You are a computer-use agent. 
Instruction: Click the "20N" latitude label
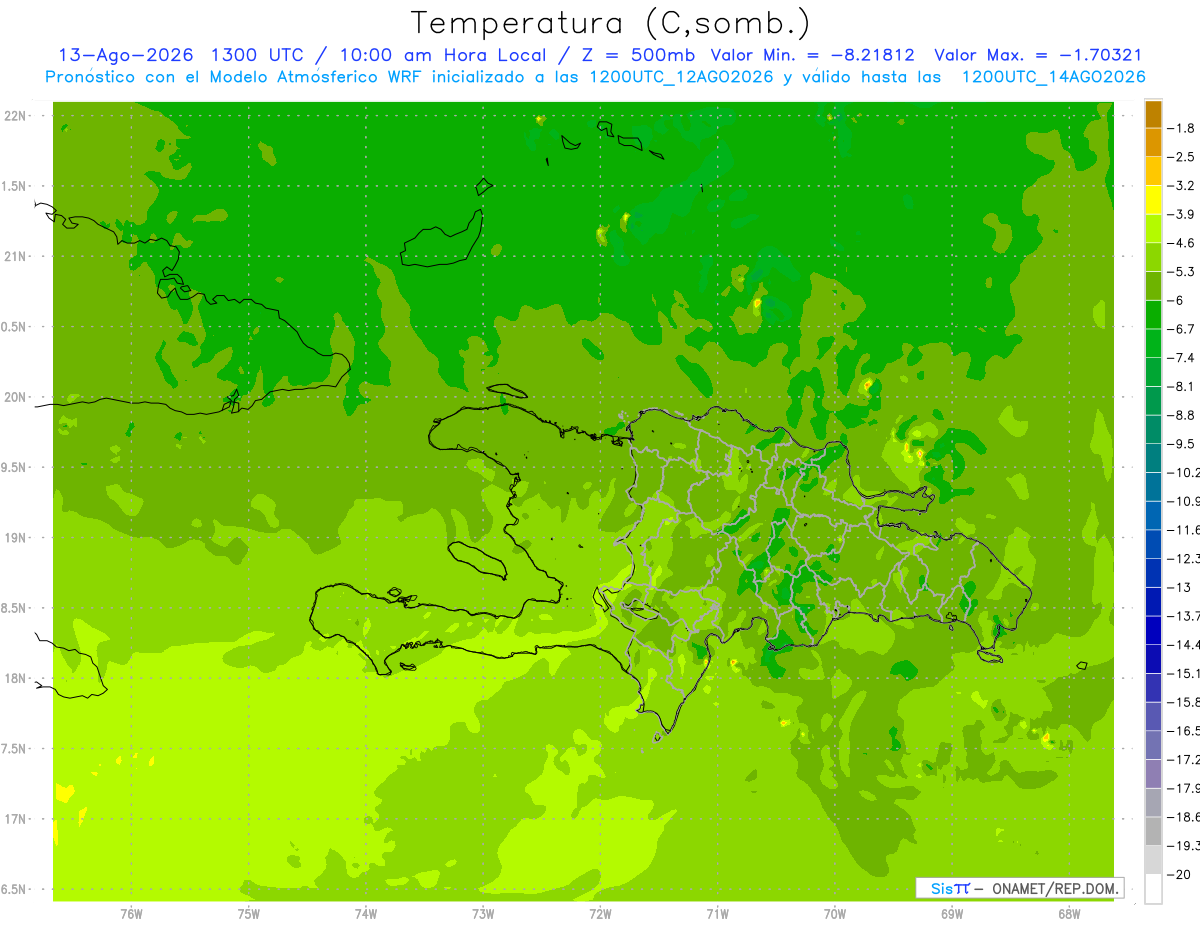tap(15, 397)
